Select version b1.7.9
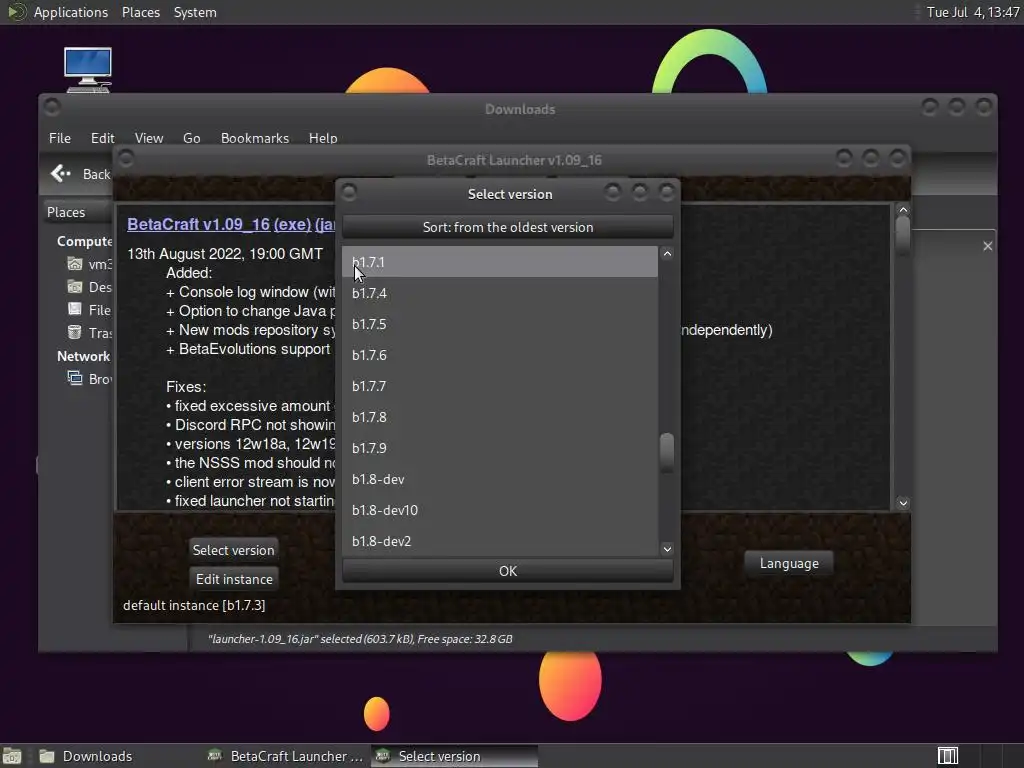 coord(500,448)
